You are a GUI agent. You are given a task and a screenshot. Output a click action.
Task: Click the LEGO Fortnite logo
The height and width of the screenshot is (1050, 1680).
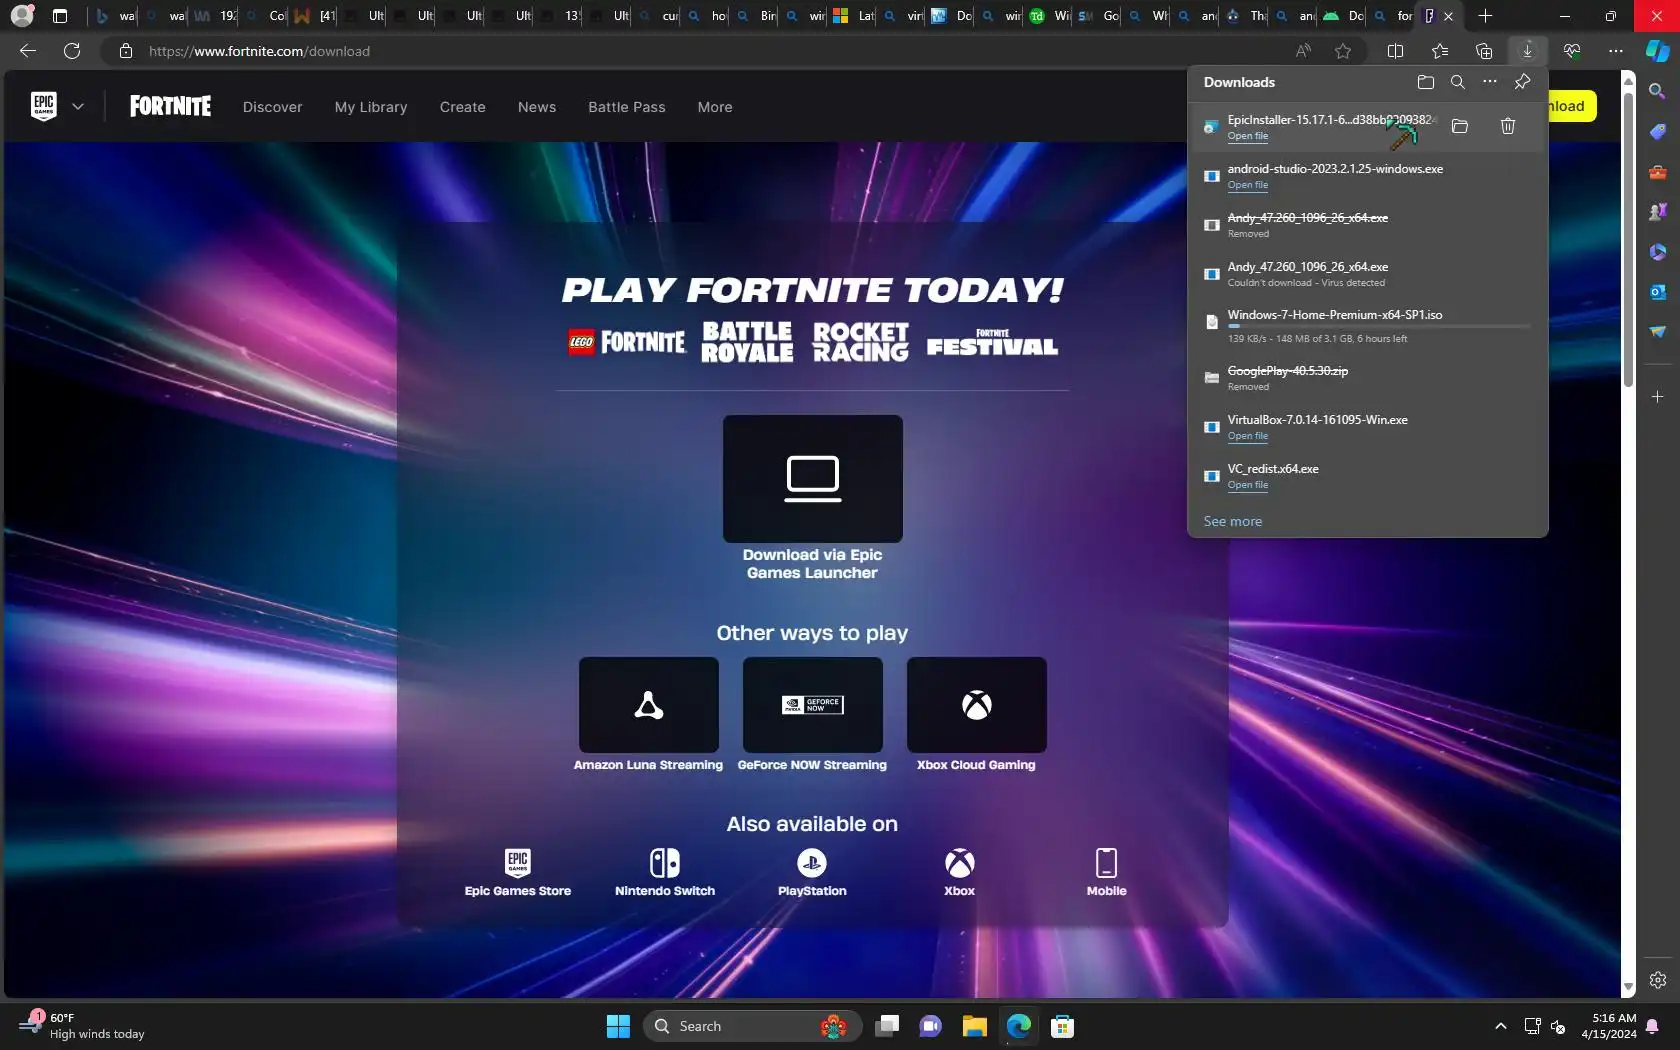point(627,343)
